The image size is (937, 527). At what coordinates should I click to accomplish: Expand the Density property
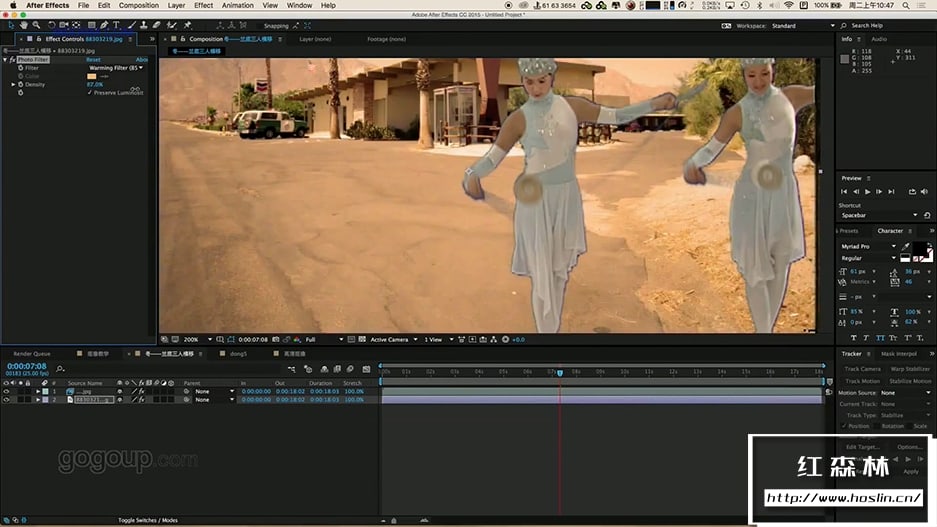[x=13, y=84]
